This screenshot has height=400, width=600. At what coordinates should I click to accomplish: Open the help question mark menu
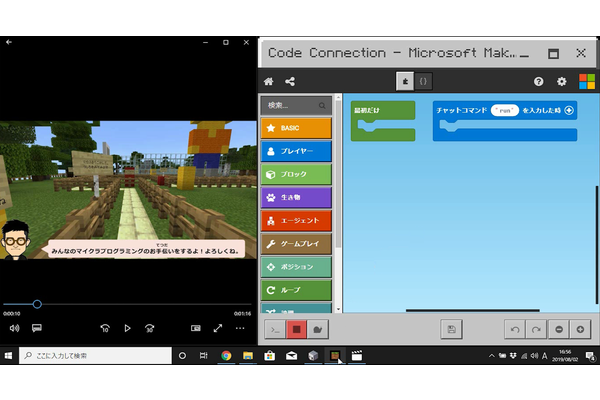click(x=538, y=82)
